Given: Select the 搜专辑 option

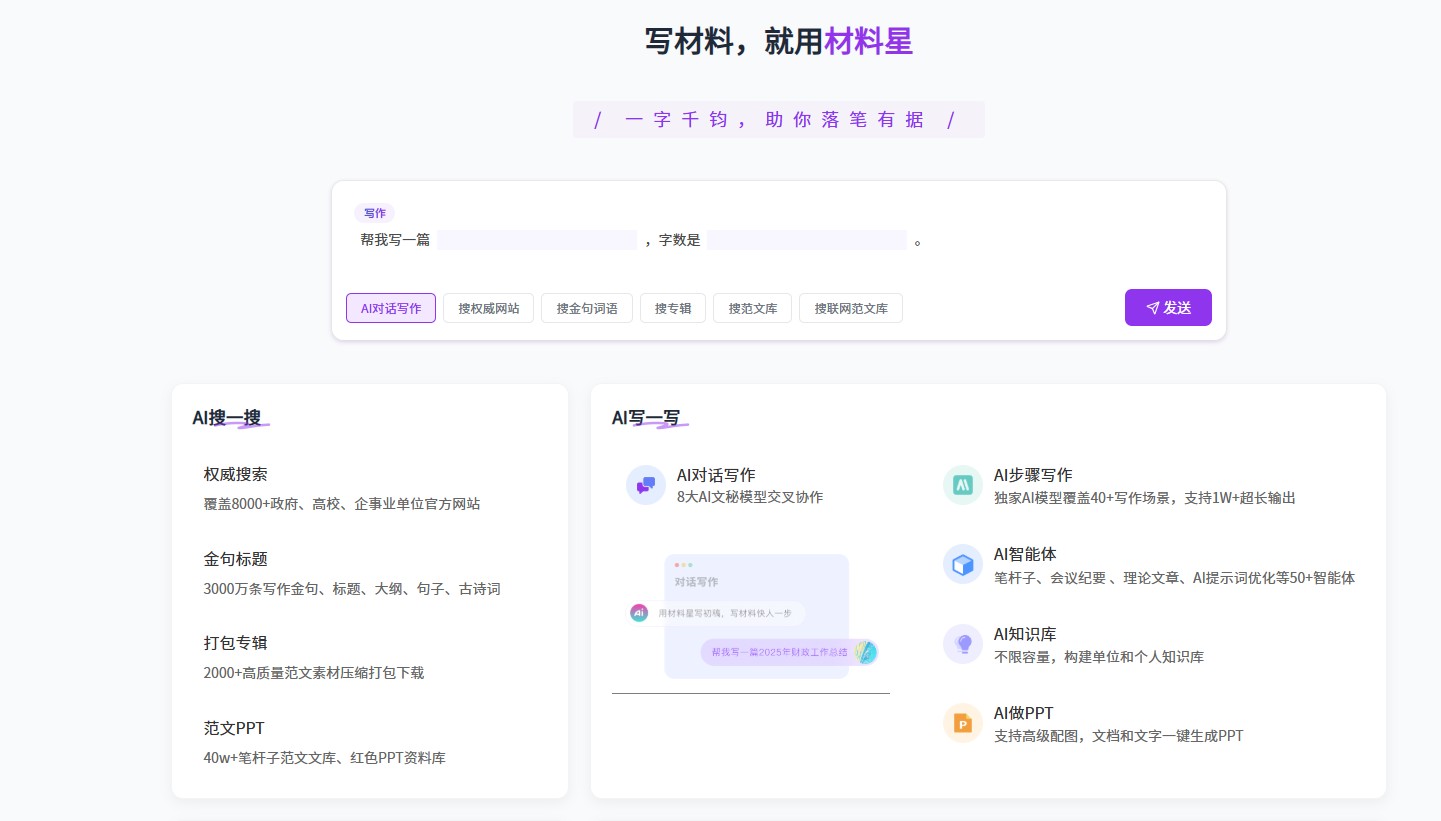Looking at the screenshot, I should (x=672, y=308).
